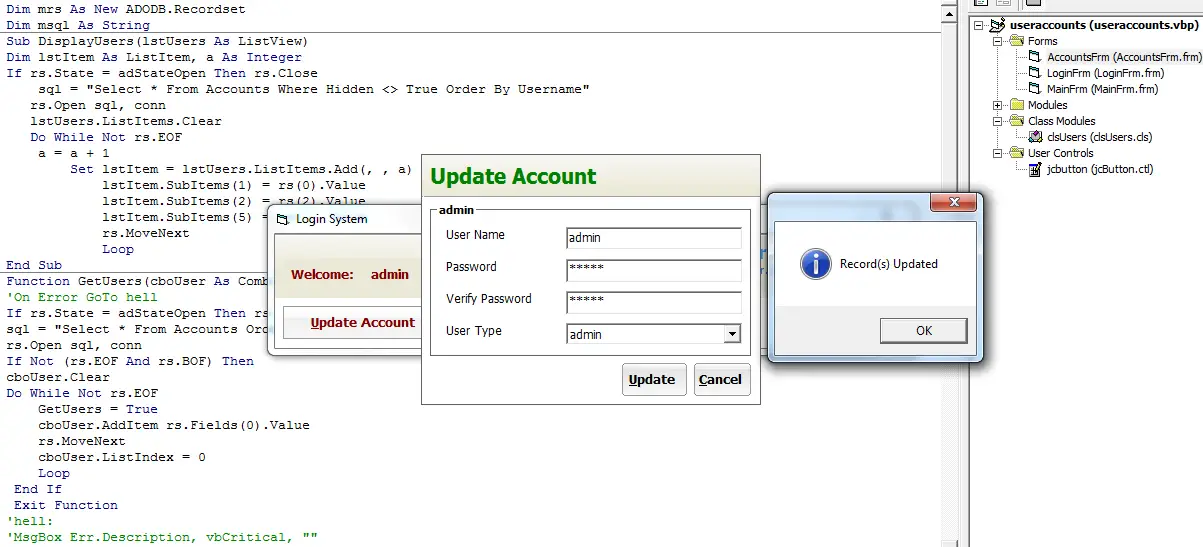Click the Verify Password field
Viewport: 1203px width, 547px height.
tap(653, 302)
